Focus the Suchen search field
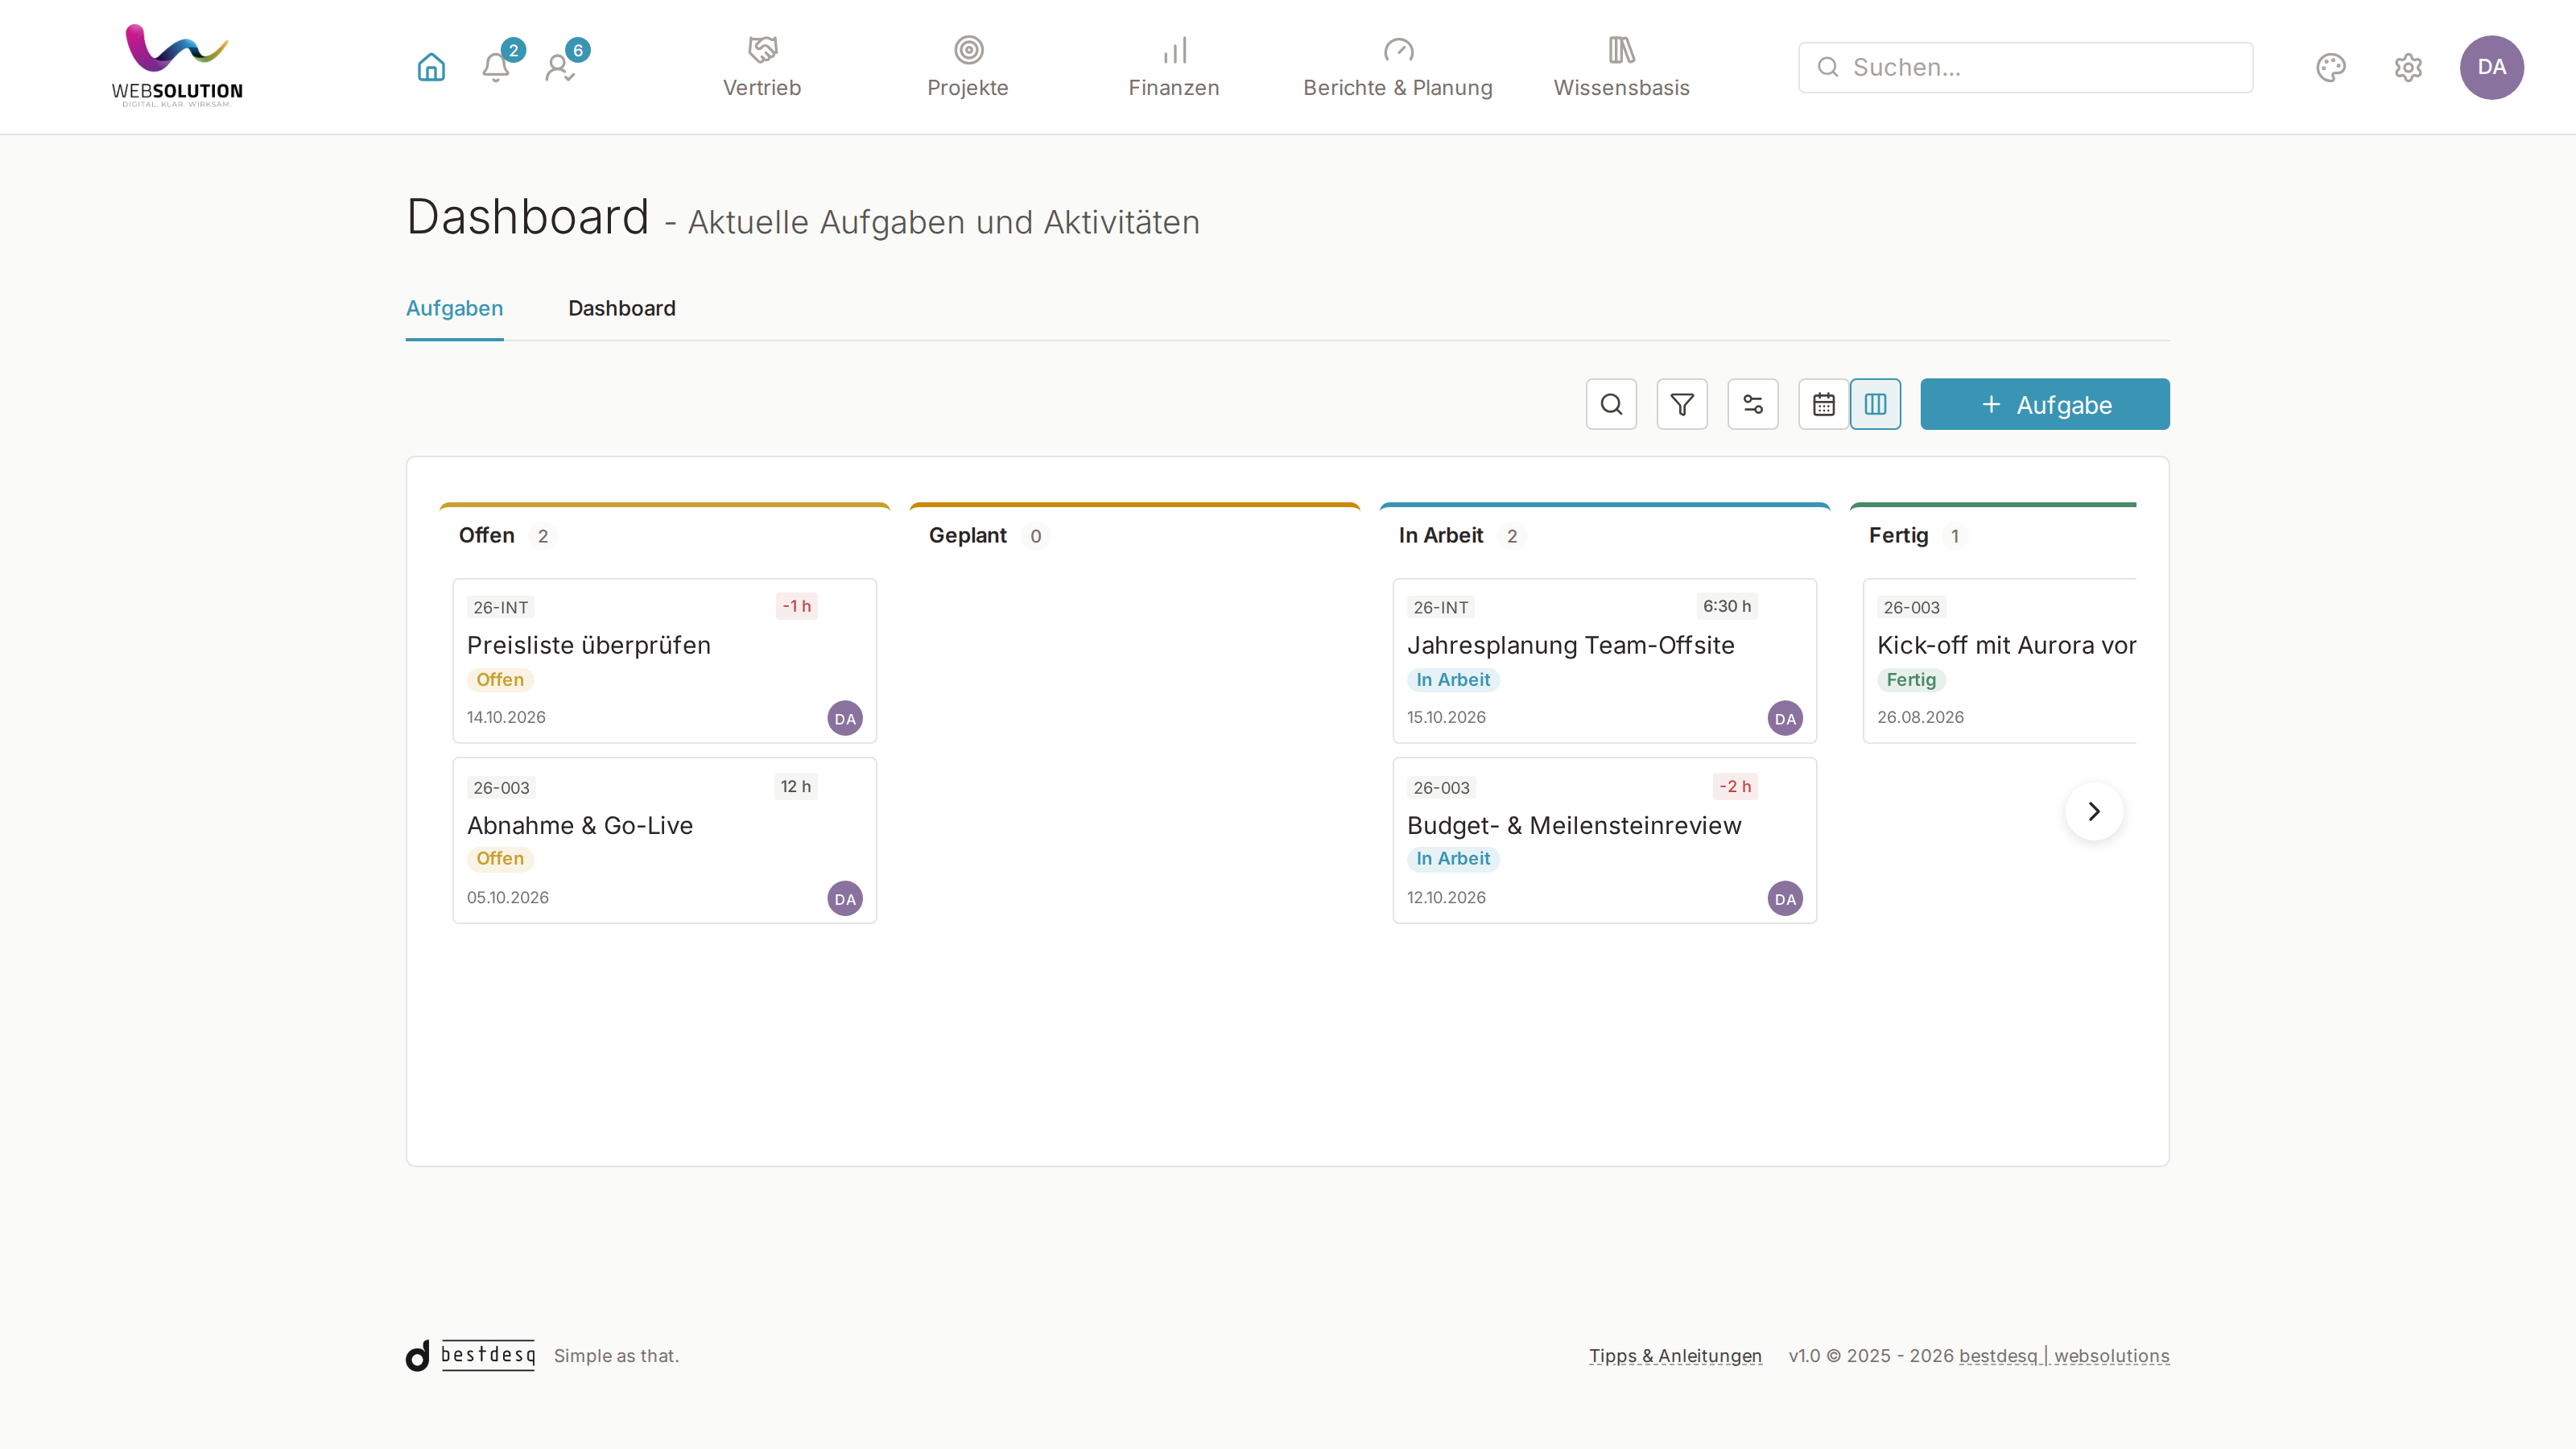Screen dimensions: 2576x1449 pos(2025,67)
